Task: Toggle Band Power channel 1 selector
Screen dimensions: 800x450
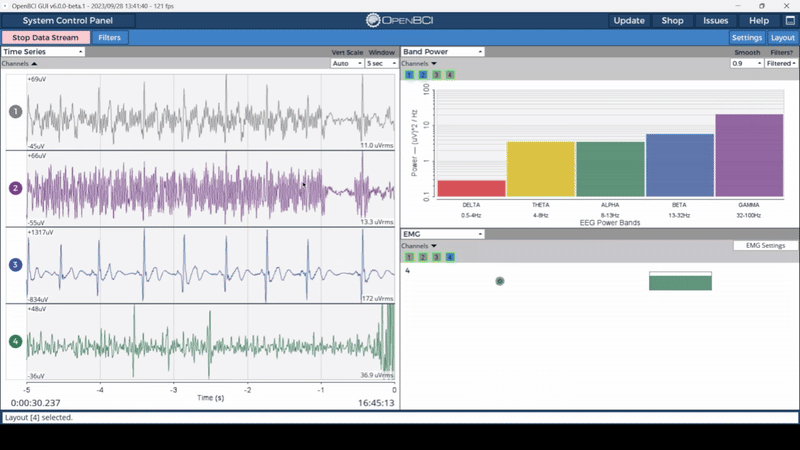Action: pos(409,74)
